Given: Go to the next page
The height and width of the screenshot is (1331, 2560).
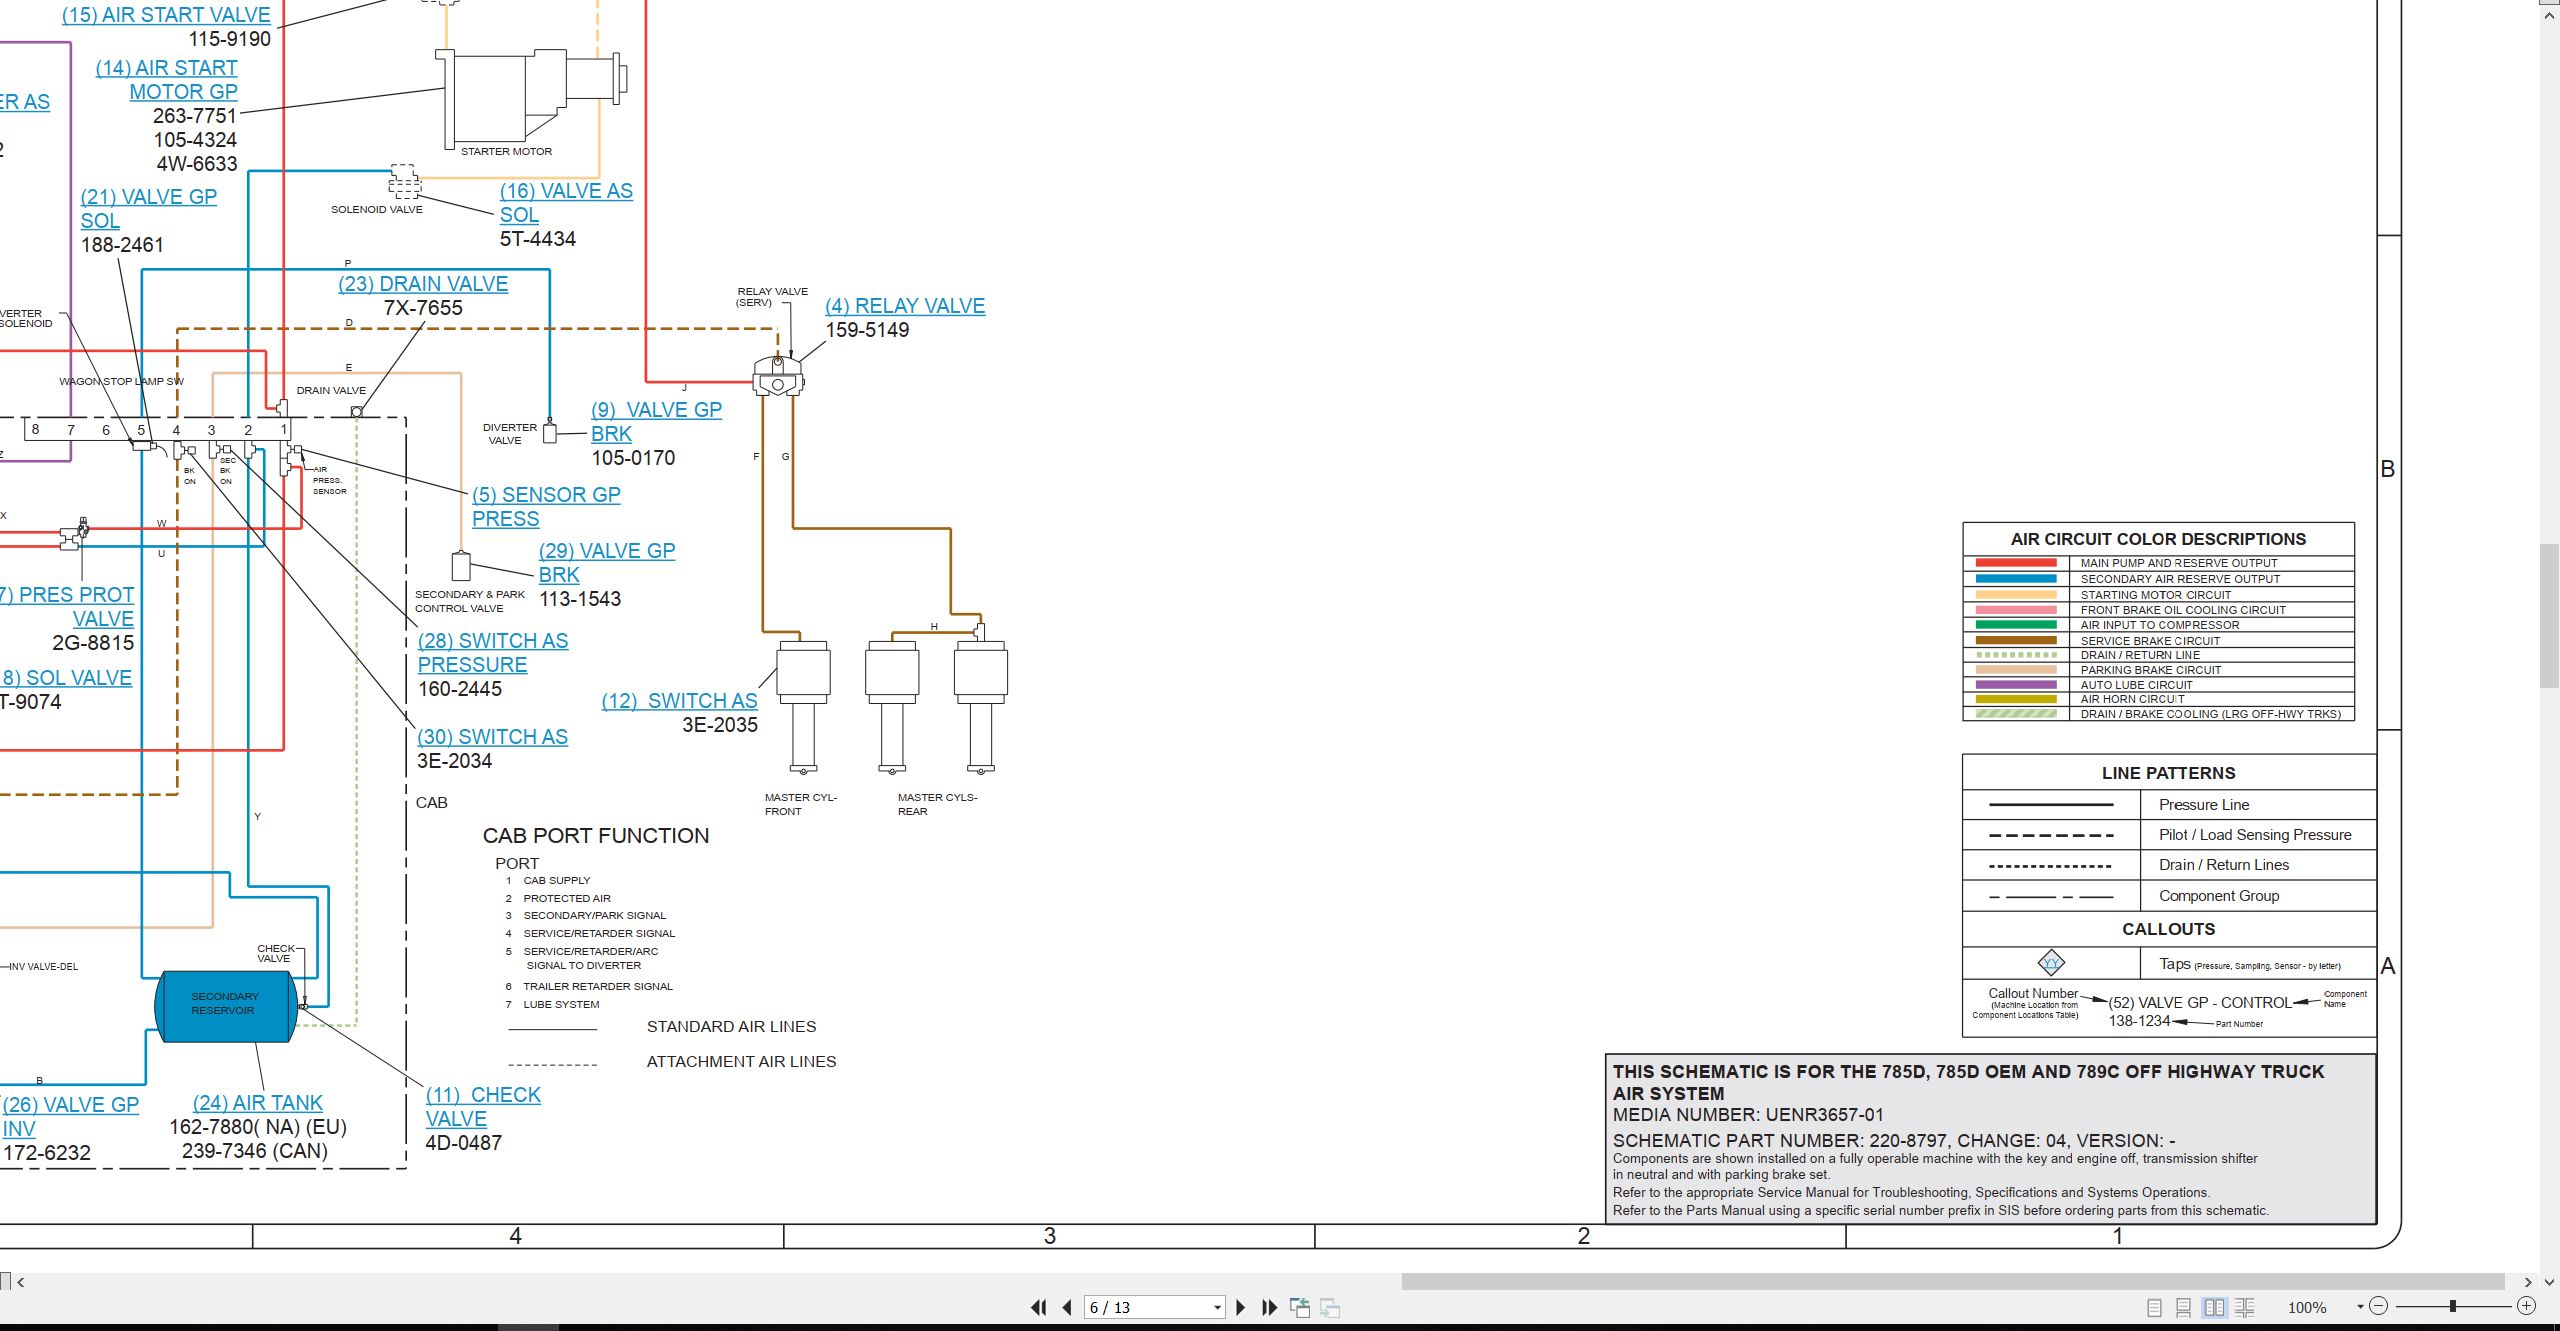Looking at the screenshot, I should pos(1241,1307).
